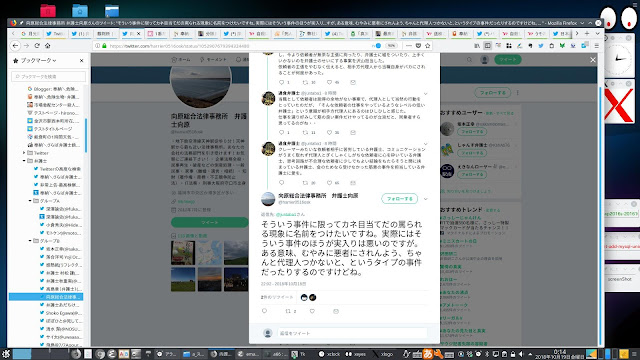
Task: Open tweet options chevron beside follow button
Action: (x=425, y=199)
